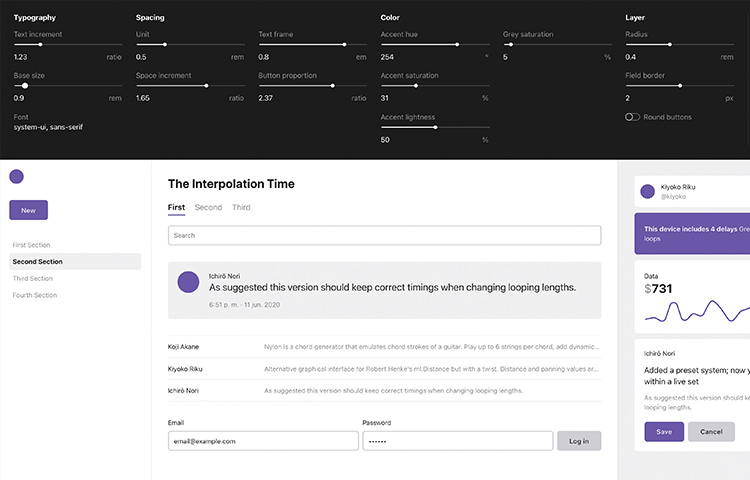The image size is (750, 480).
Task: Switch to the Third tab
Action: click(x=241, y=207)
